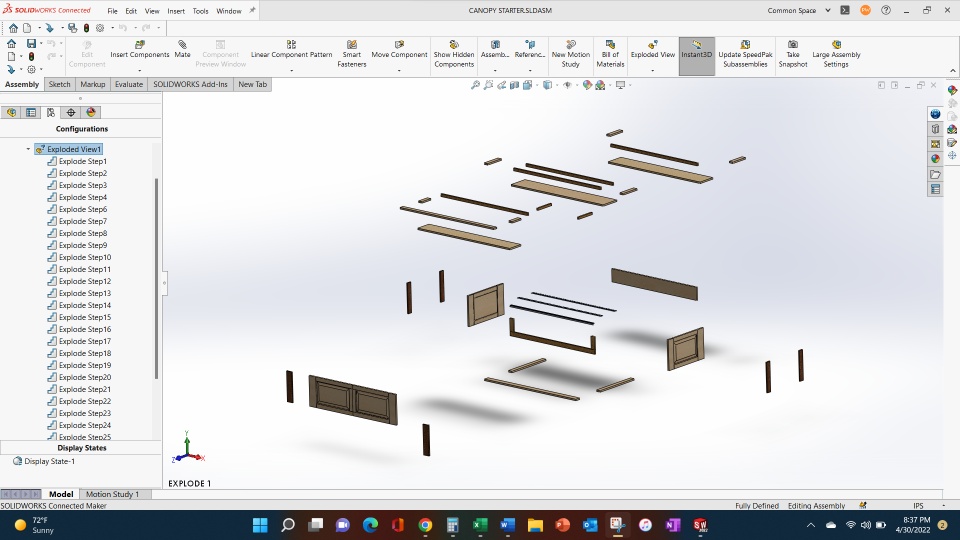Click Show Hidden Components
Screen dimensions: 960x540
[x=454, y=54]
